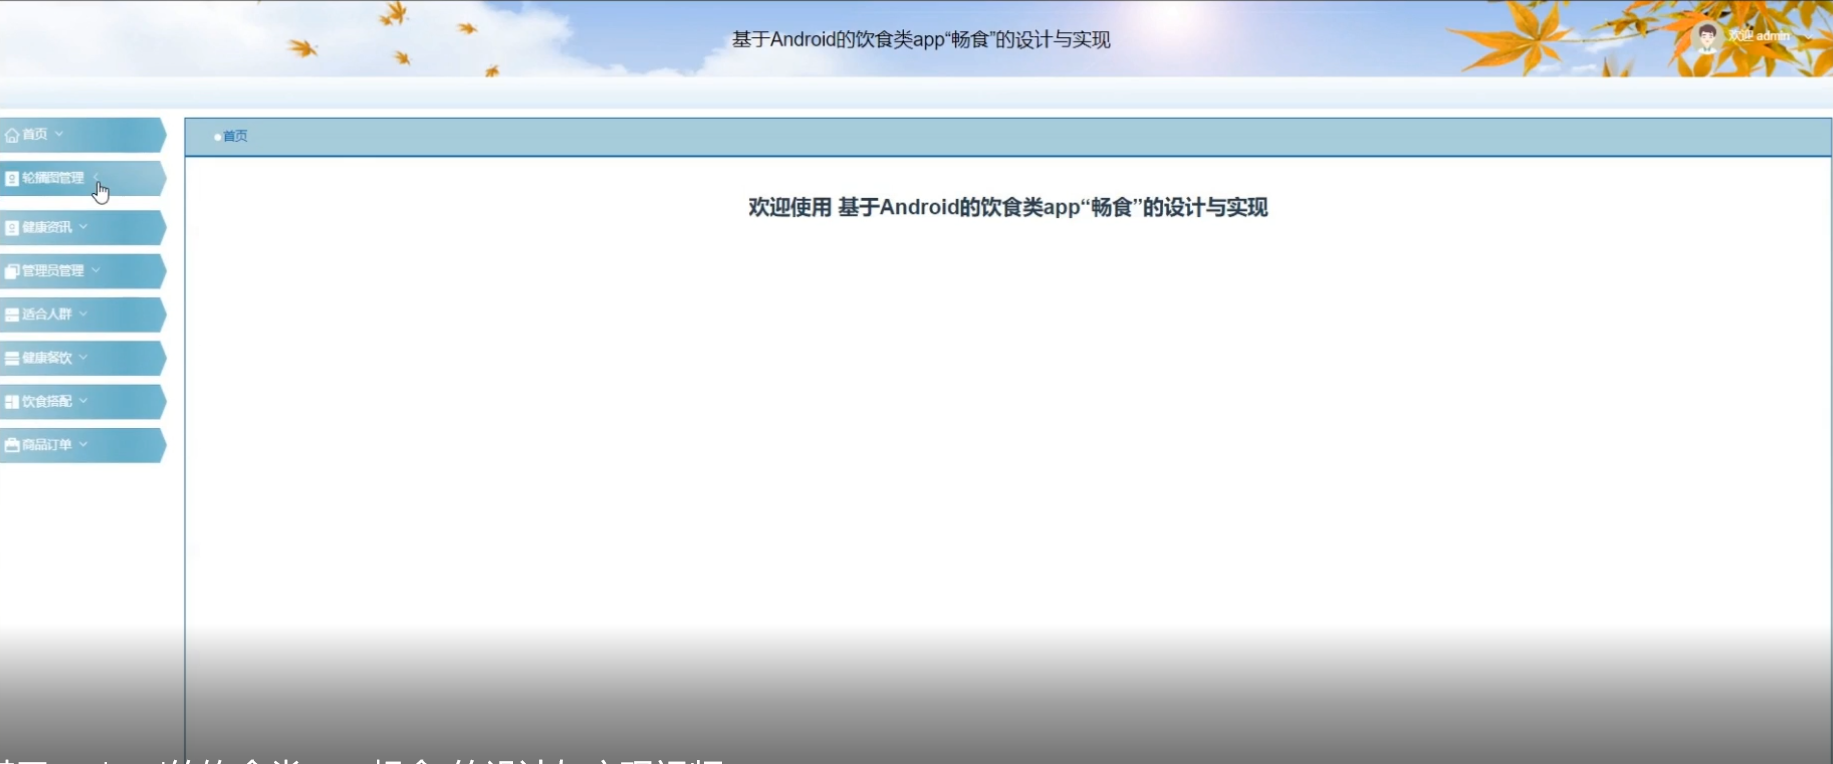
Task: Click the icon beside 适合人群
Action: [12, 315]
